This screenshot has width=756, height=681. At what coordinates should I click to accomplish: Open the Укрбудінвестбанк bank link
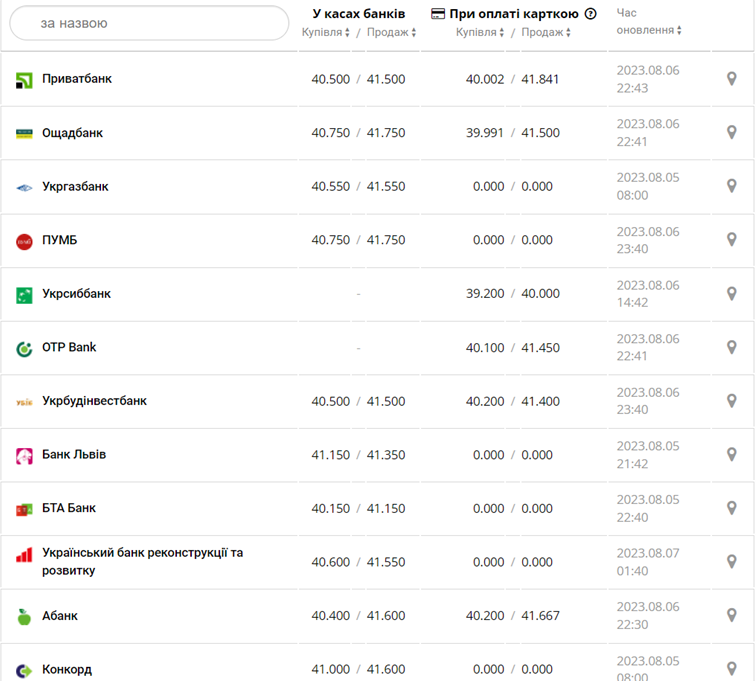[x=94, y=401]
